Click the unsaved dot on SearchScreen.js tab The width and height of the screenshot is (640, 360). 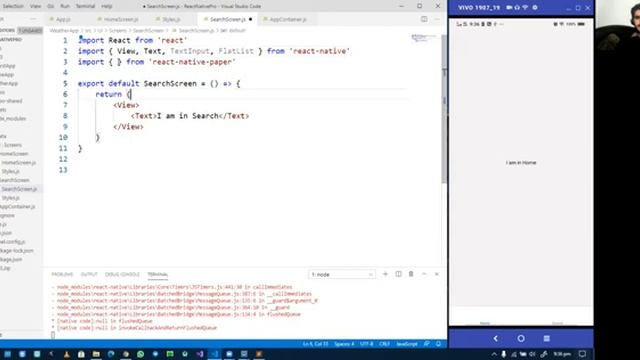[x=250, y=19]
